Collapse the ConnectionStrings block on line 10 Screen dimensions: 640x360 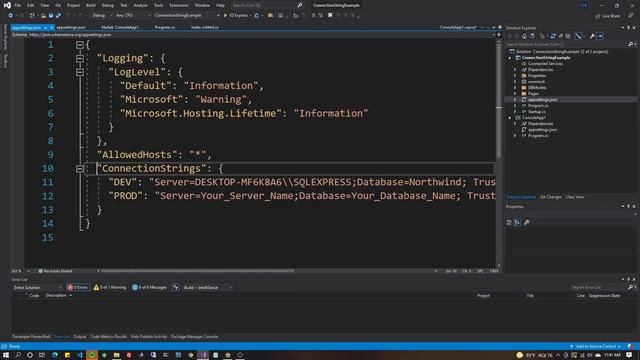(x=80, y=169)
